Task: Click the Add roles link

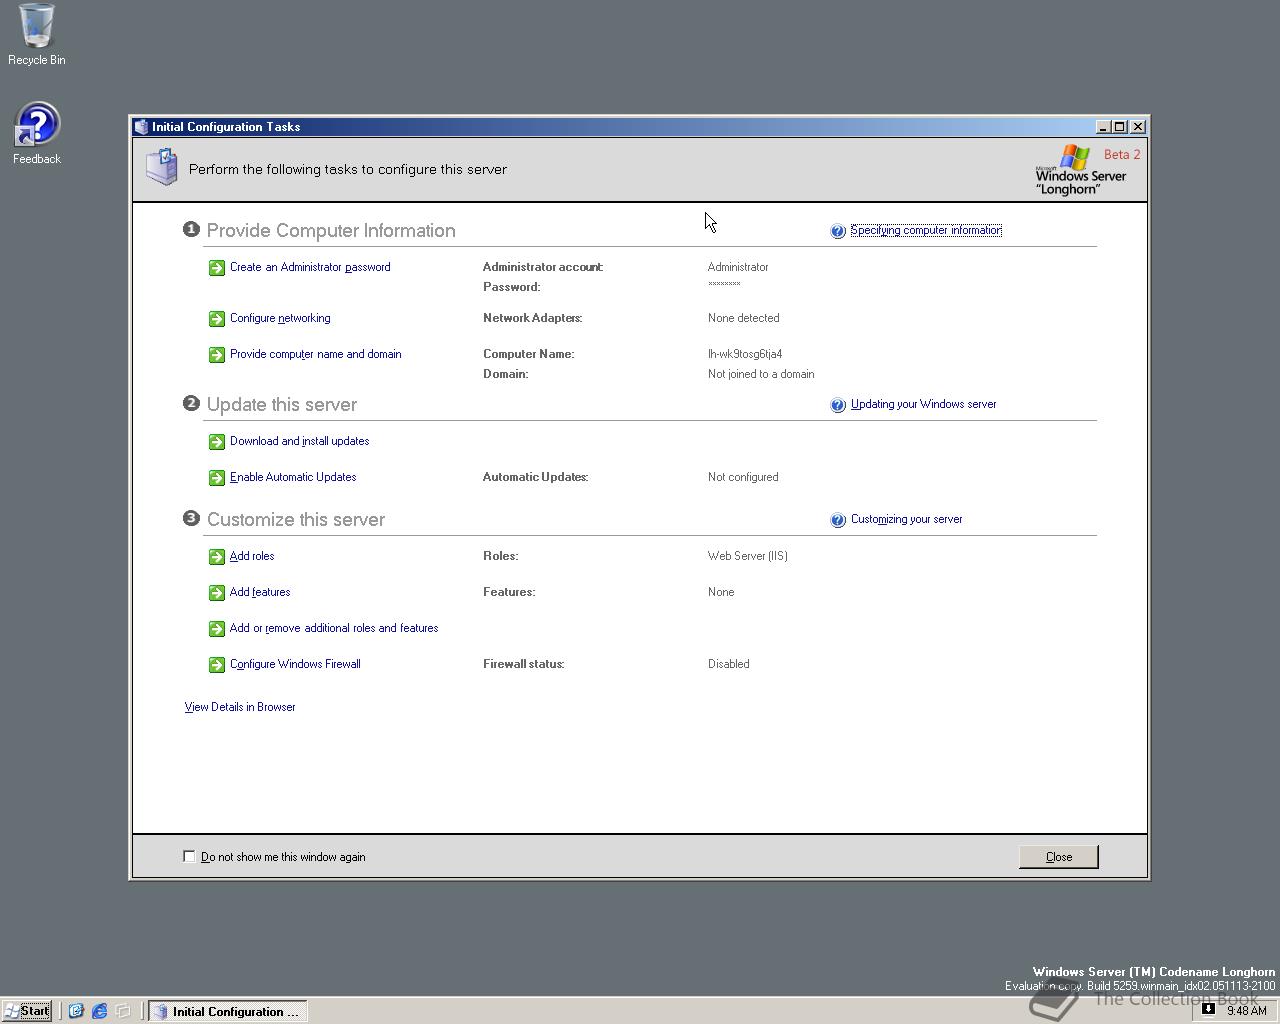Action: coord(252,556)
